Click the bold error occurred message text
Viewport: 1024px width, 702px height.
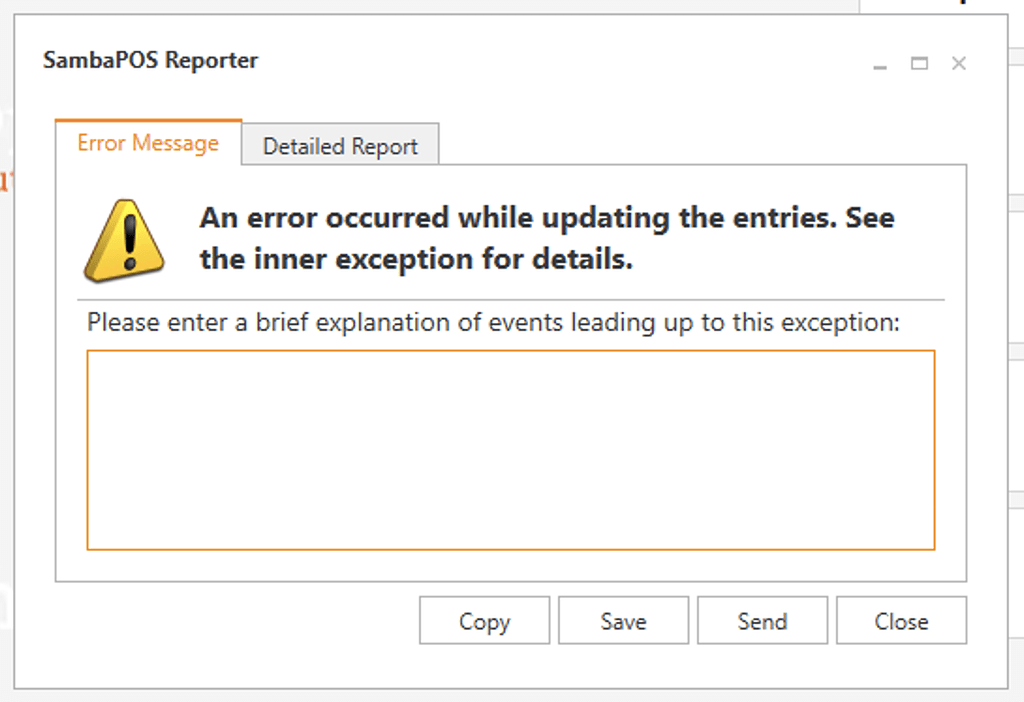tap(546, 218)
